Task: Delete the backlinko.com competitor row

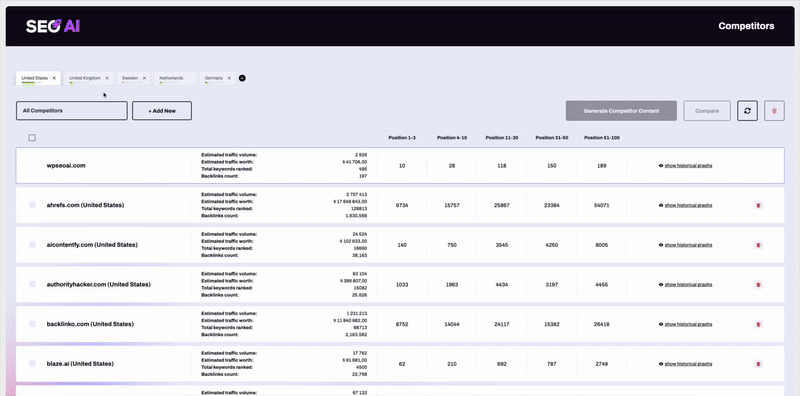Action: click(758, 324)
